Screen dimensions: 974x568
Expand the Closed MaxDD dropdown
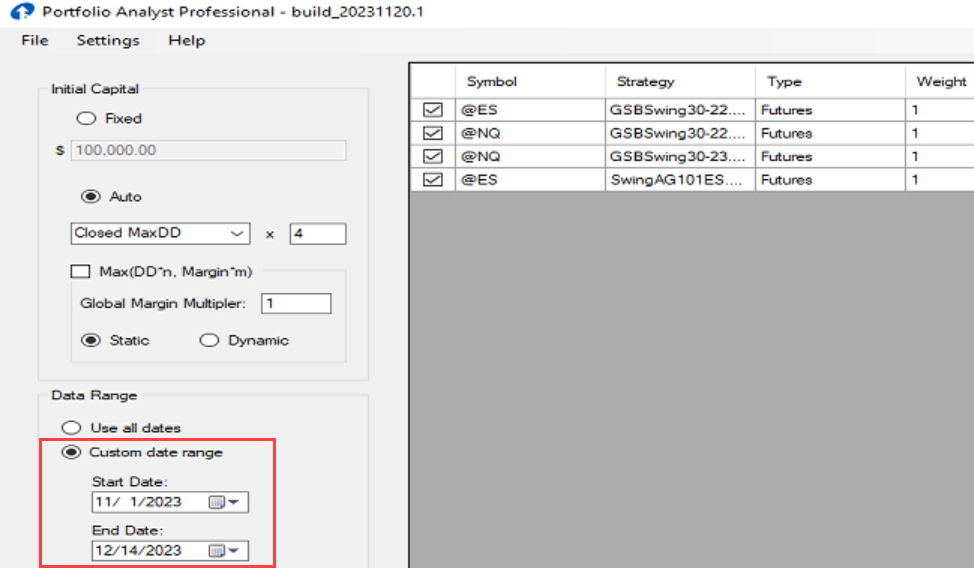[237, 233]
